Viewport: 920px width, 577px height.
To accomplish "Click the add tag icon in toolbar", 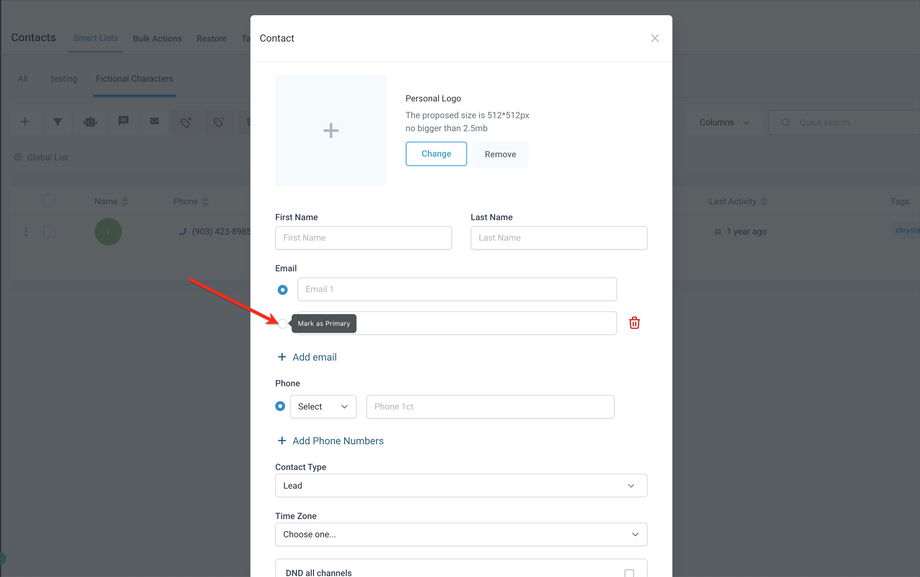I will coord(185,122).
